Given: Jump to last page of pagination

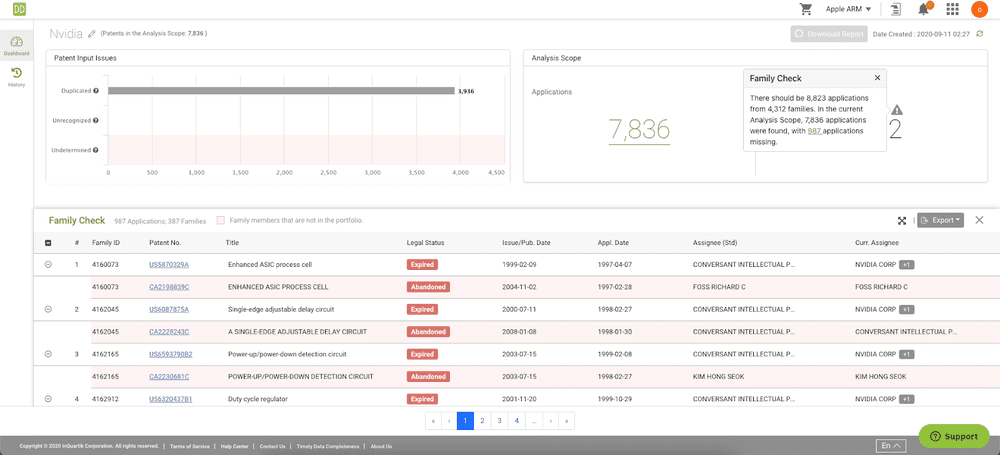Looking at the screenshot, I should click(566, 421).
